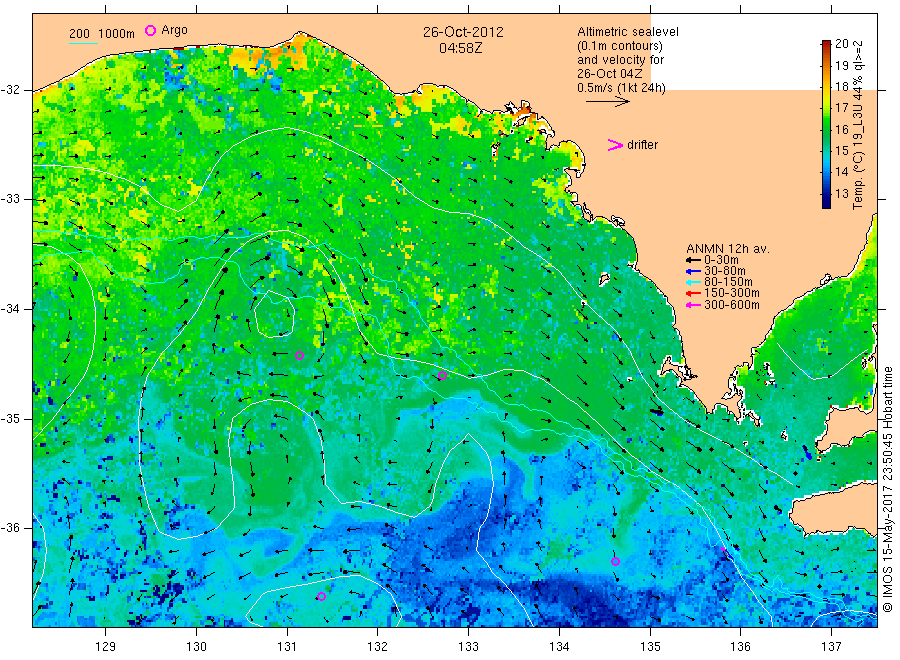The height and width of the screenshot is (660, 900).
Task: Click longitude axis label '130'
Action: click(x=196, y=647)
